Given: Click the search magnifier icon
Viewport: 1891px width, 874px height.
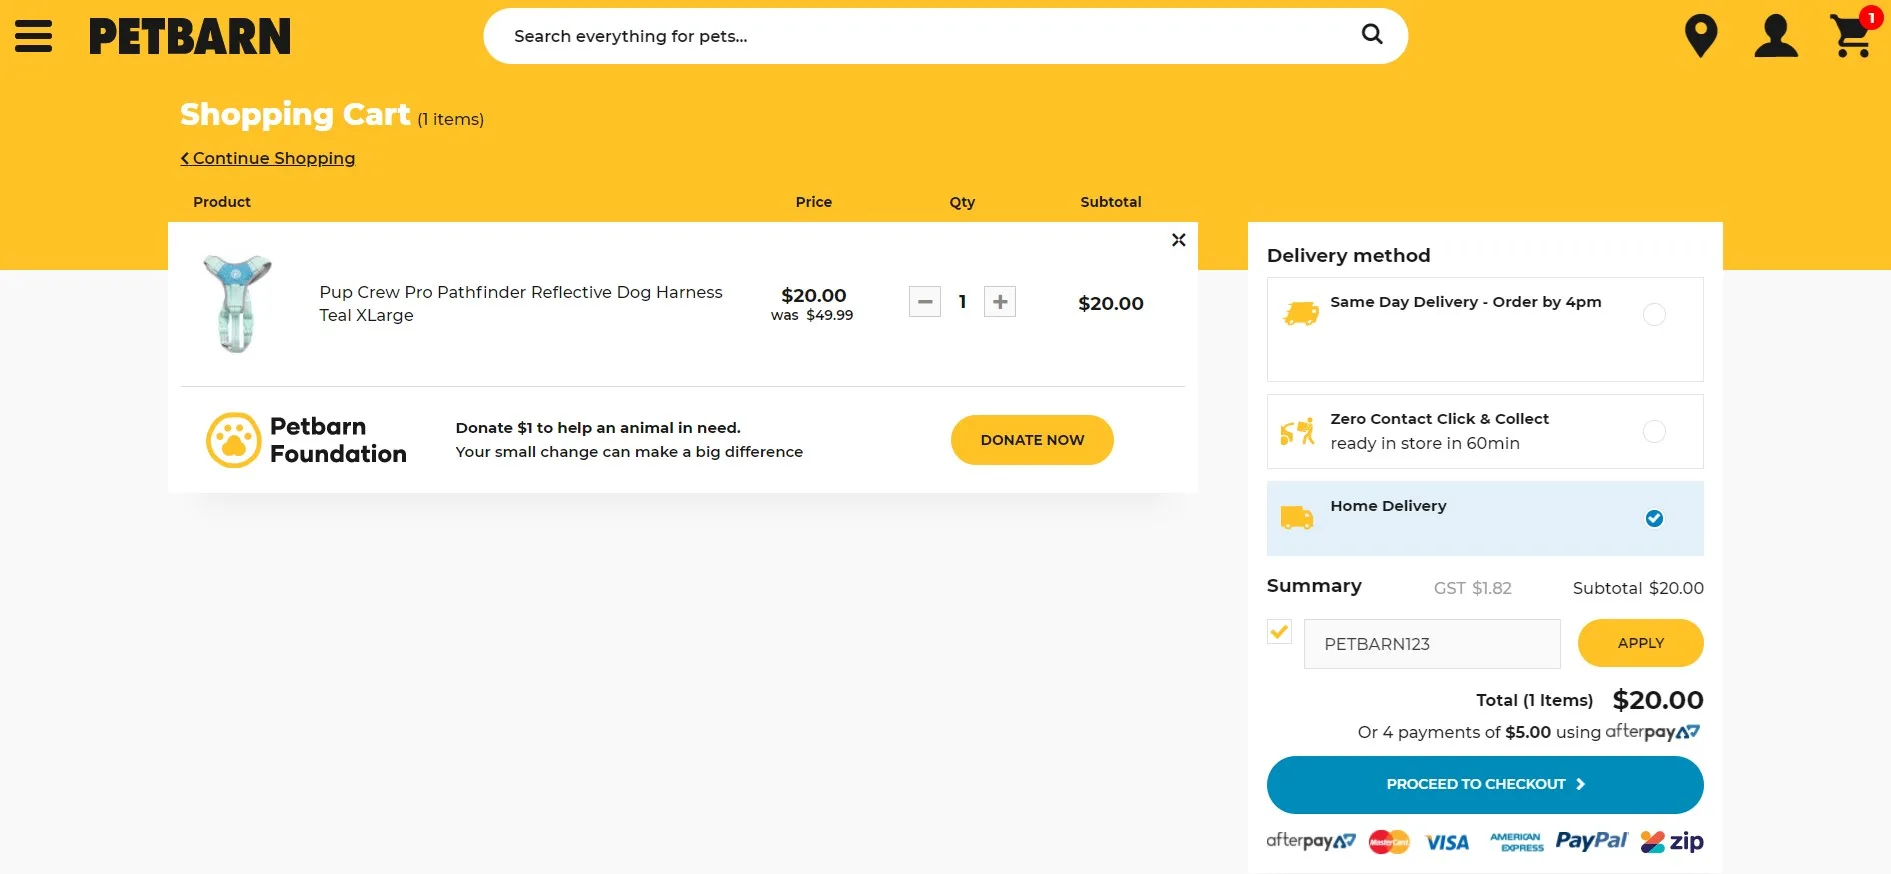Looking at the screenshot, I should click(x=1372, y=35).
